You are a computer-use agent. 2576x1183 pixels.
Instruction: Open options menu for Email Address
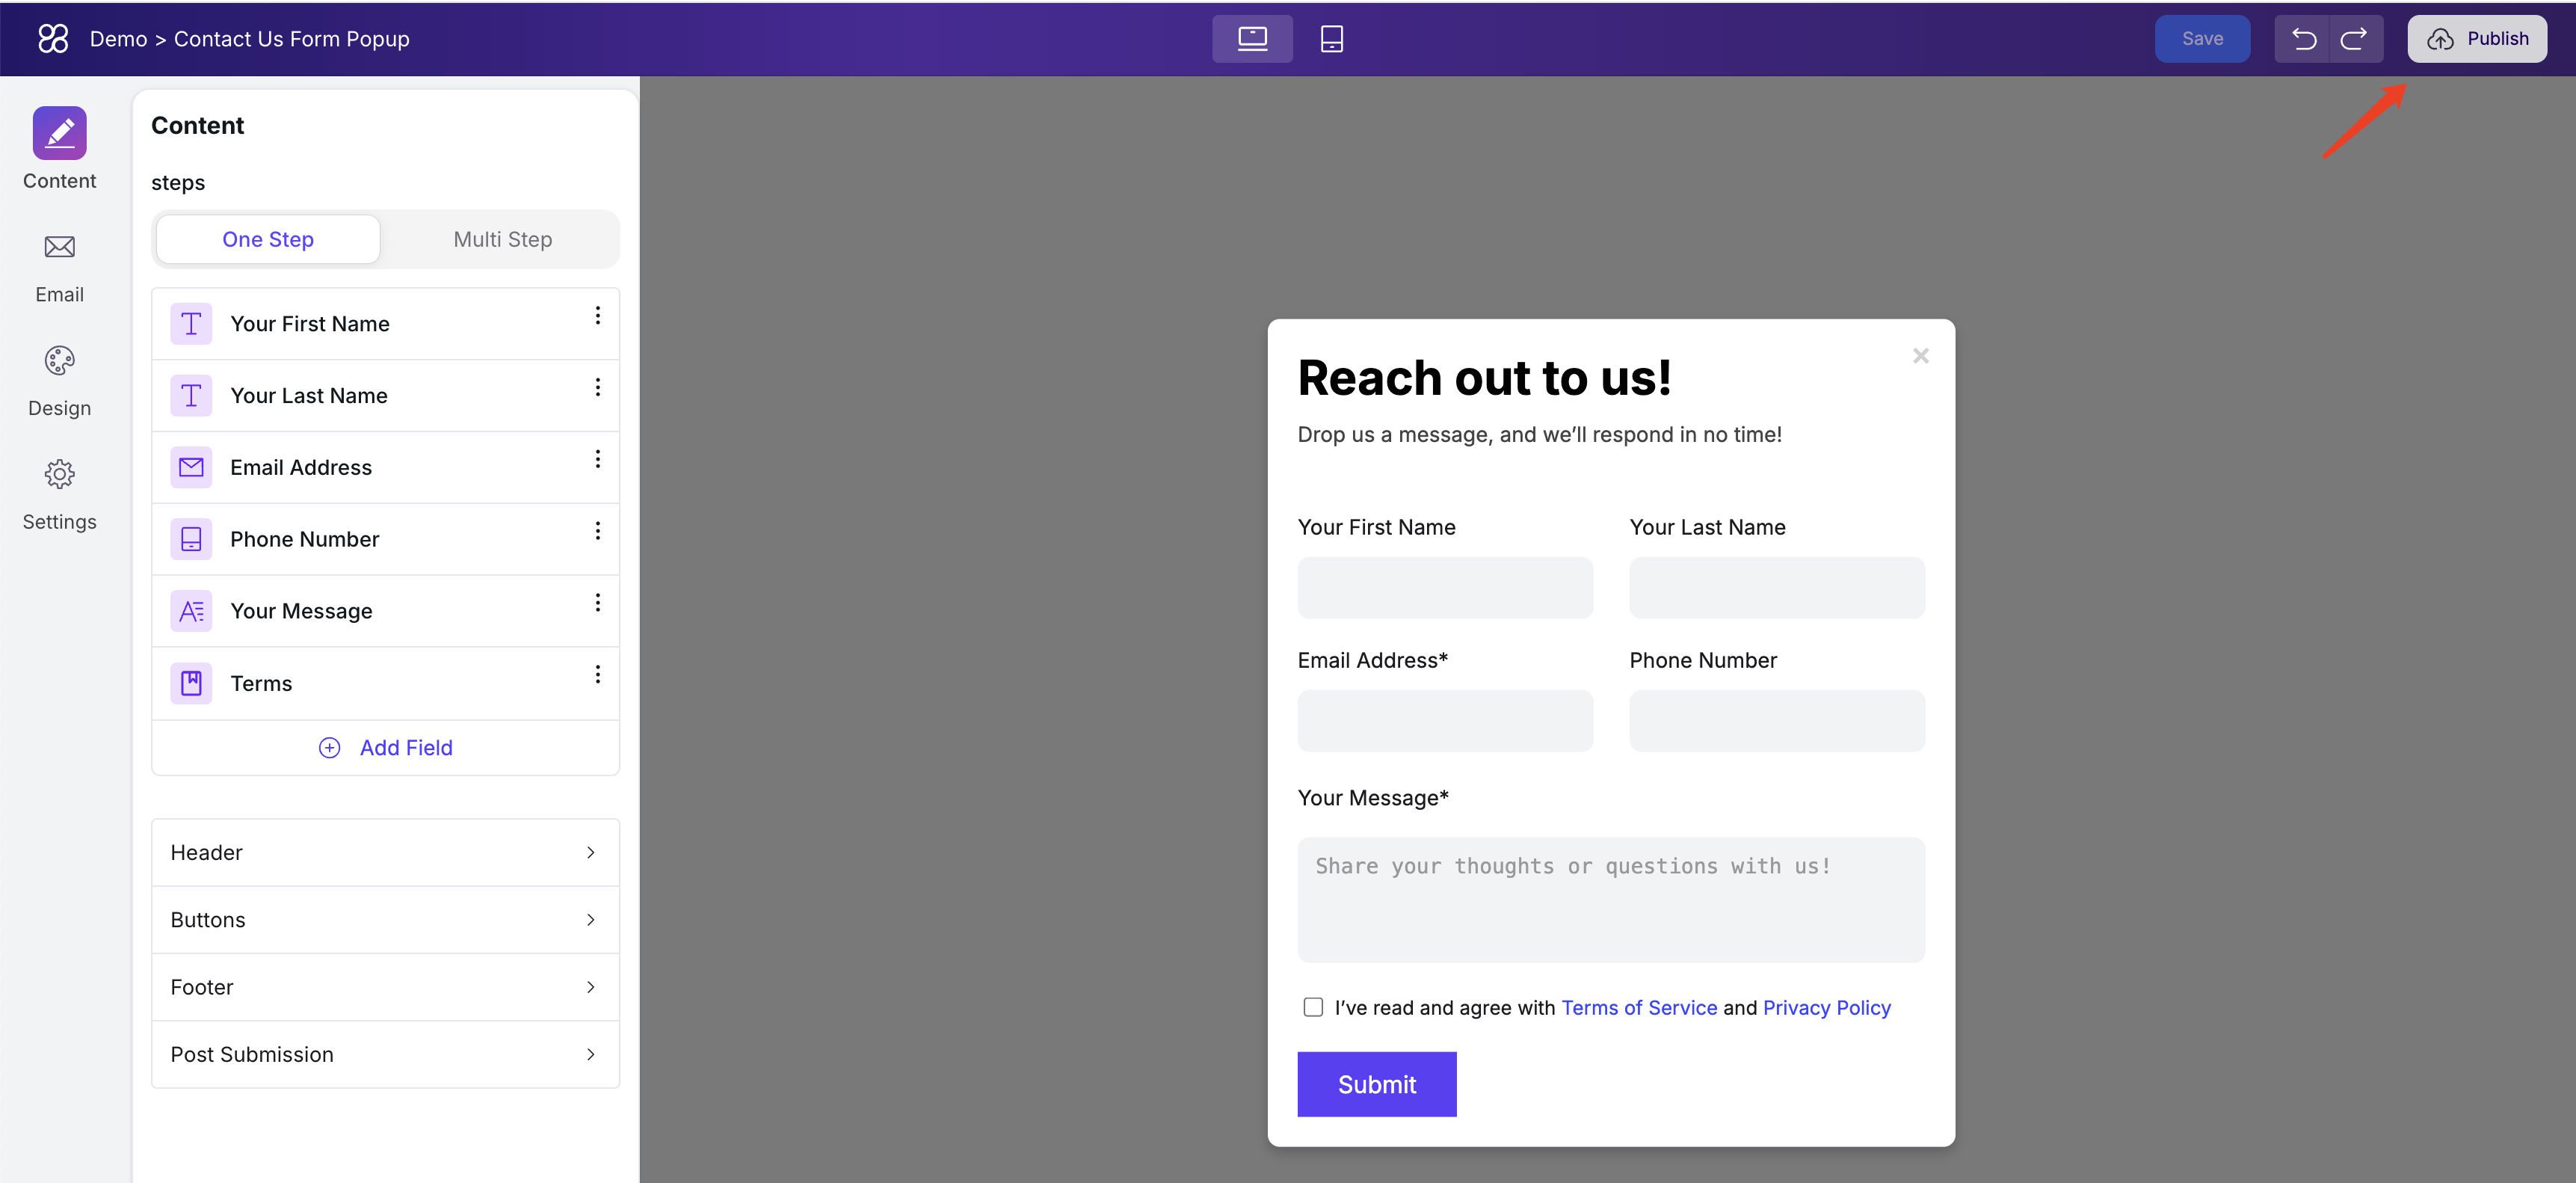pos(598,459)
